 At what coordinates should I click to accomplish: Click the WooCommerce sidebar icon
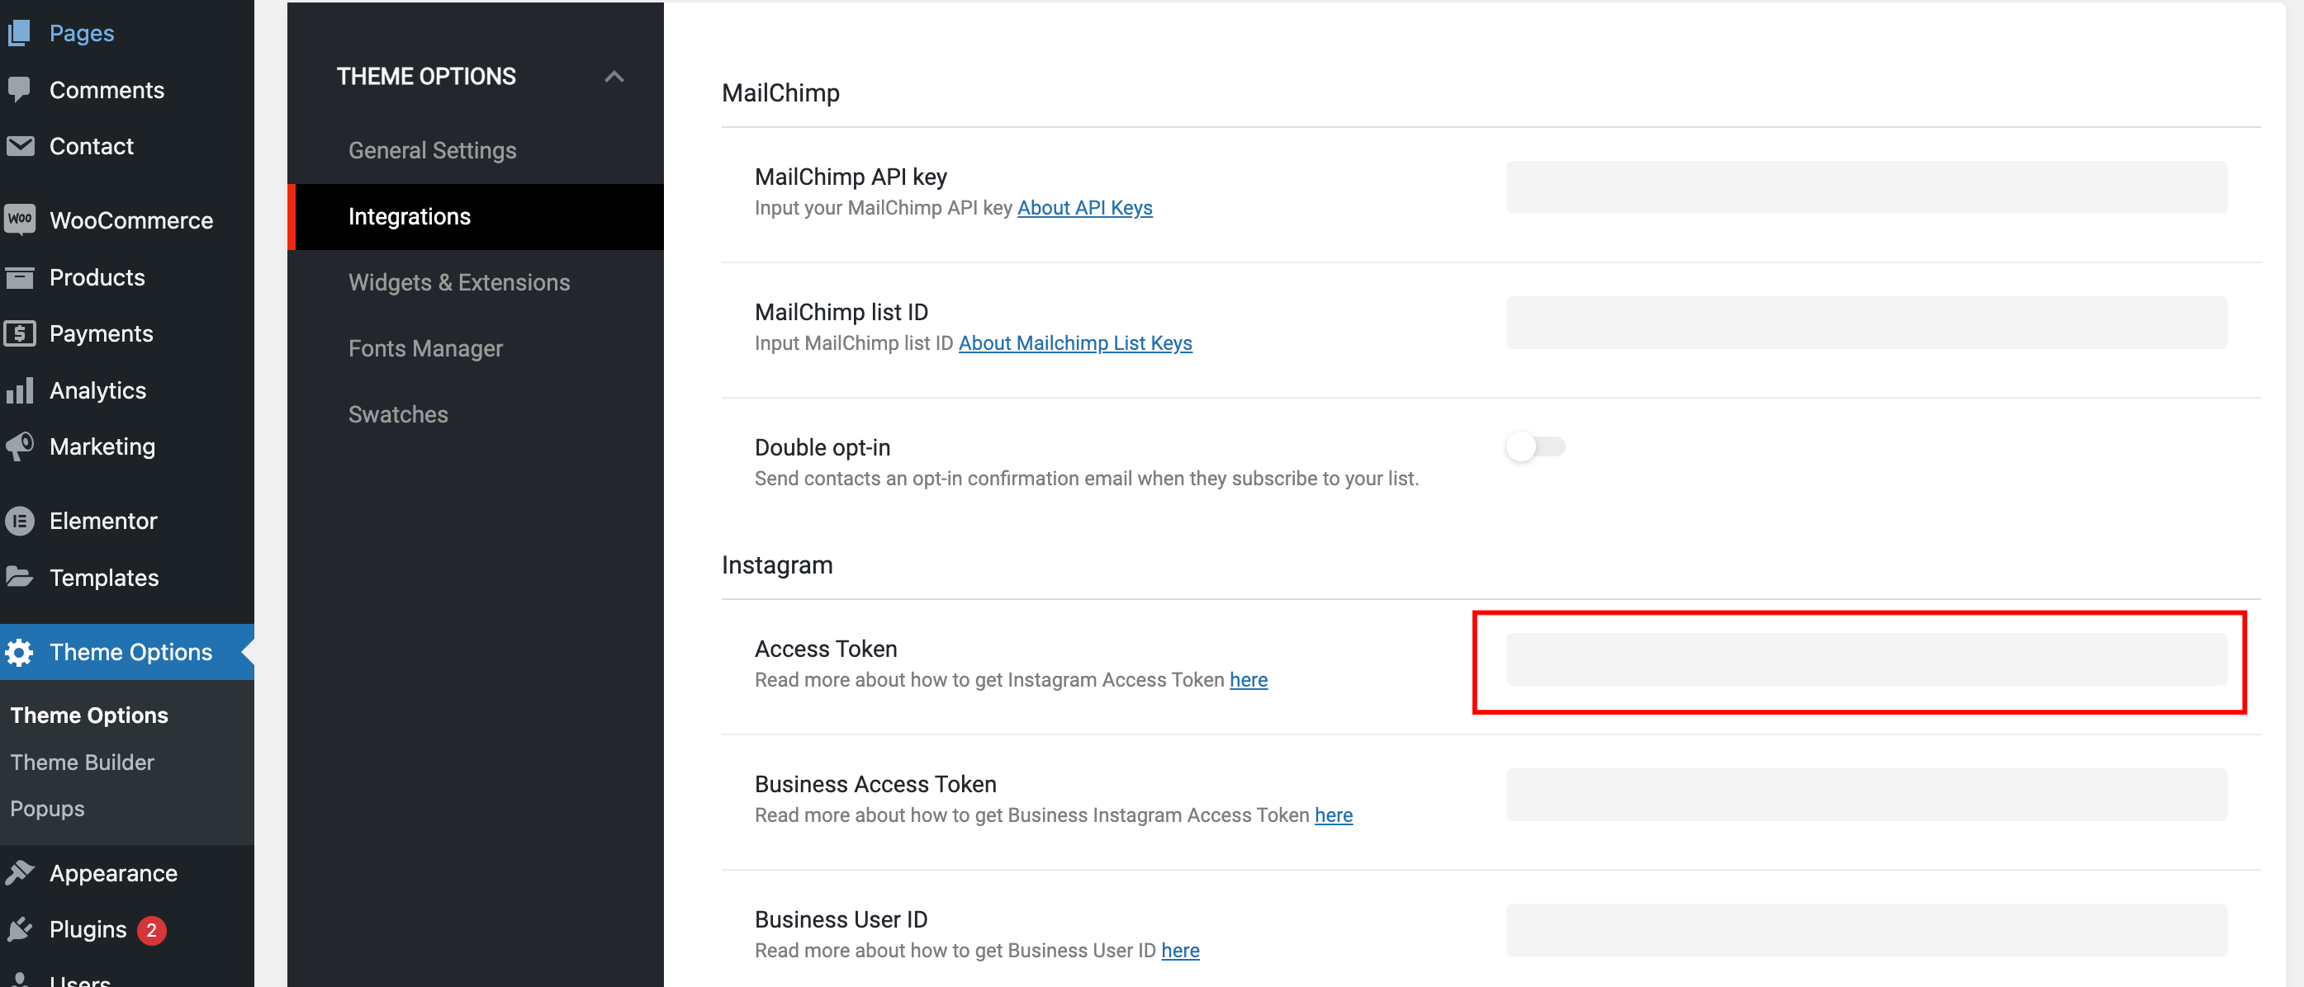click(20, 220)
